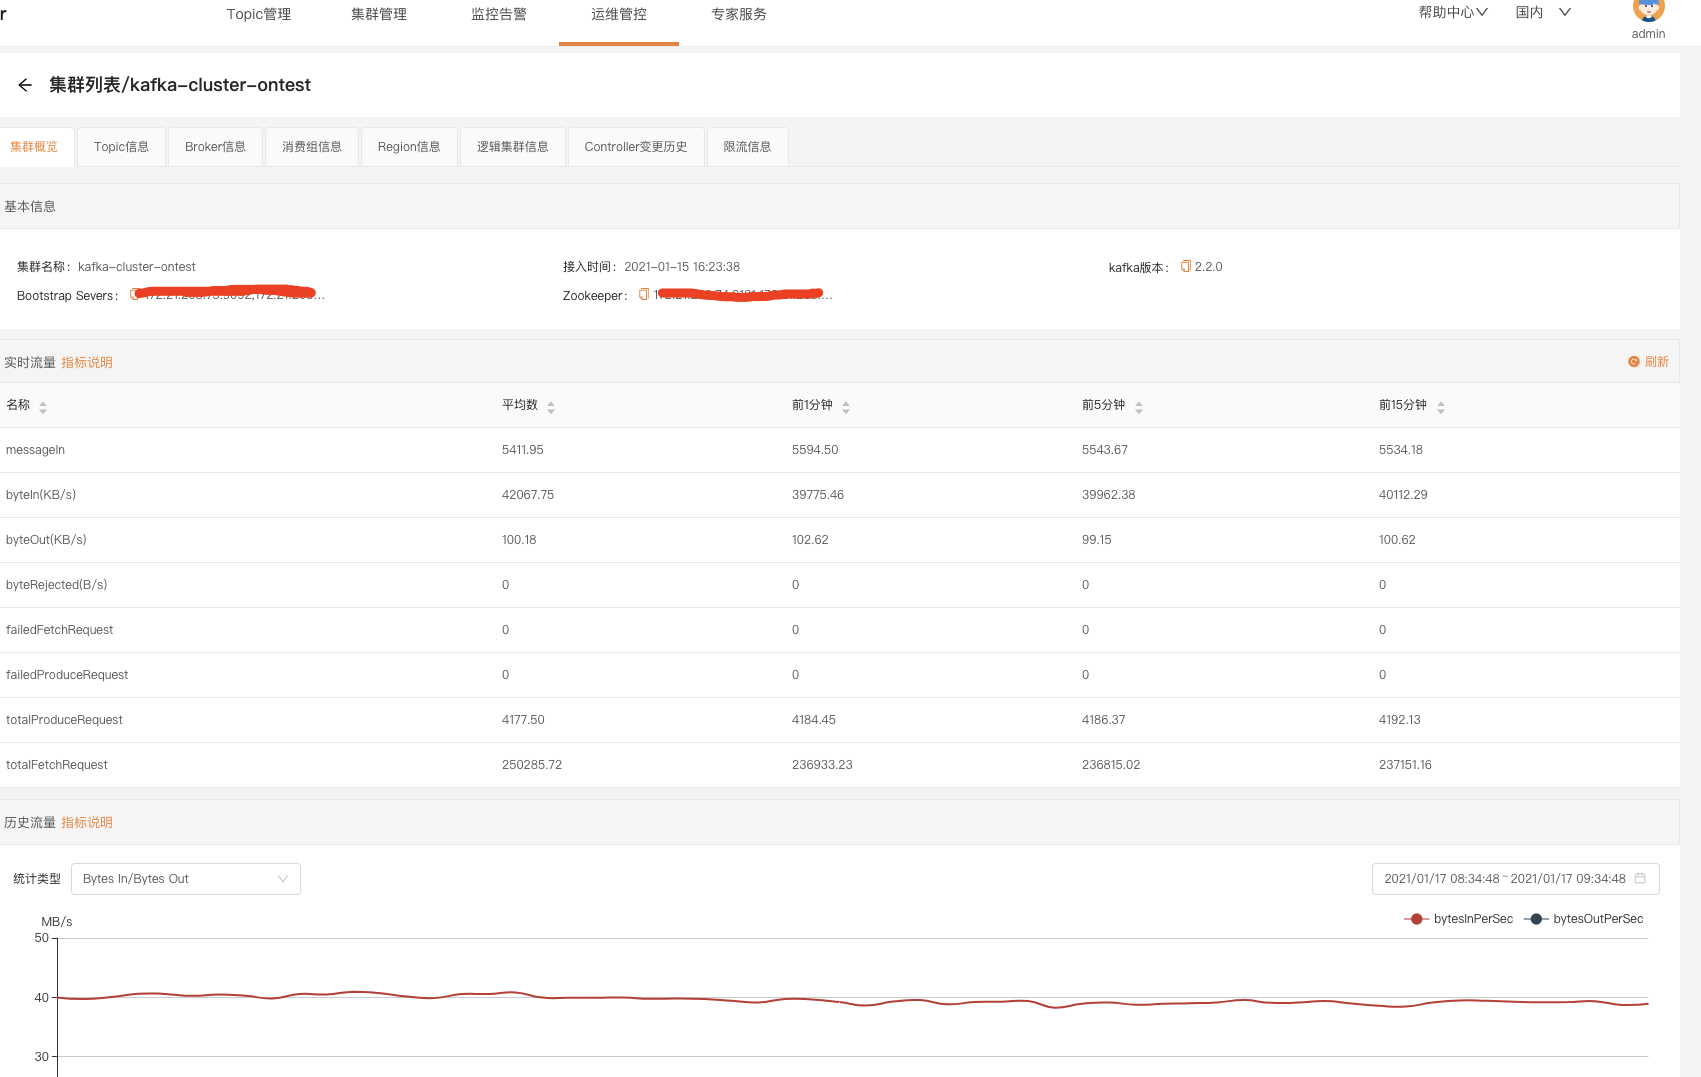Sort the 前15分钟 column

1441,406
